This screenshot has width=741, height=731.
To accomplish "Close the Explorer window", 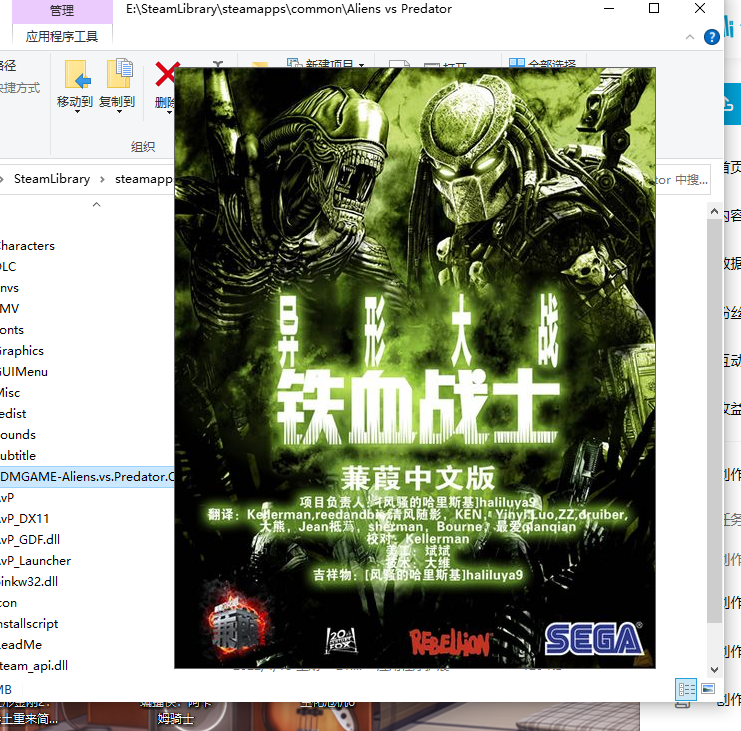I will tap(699, 9).
